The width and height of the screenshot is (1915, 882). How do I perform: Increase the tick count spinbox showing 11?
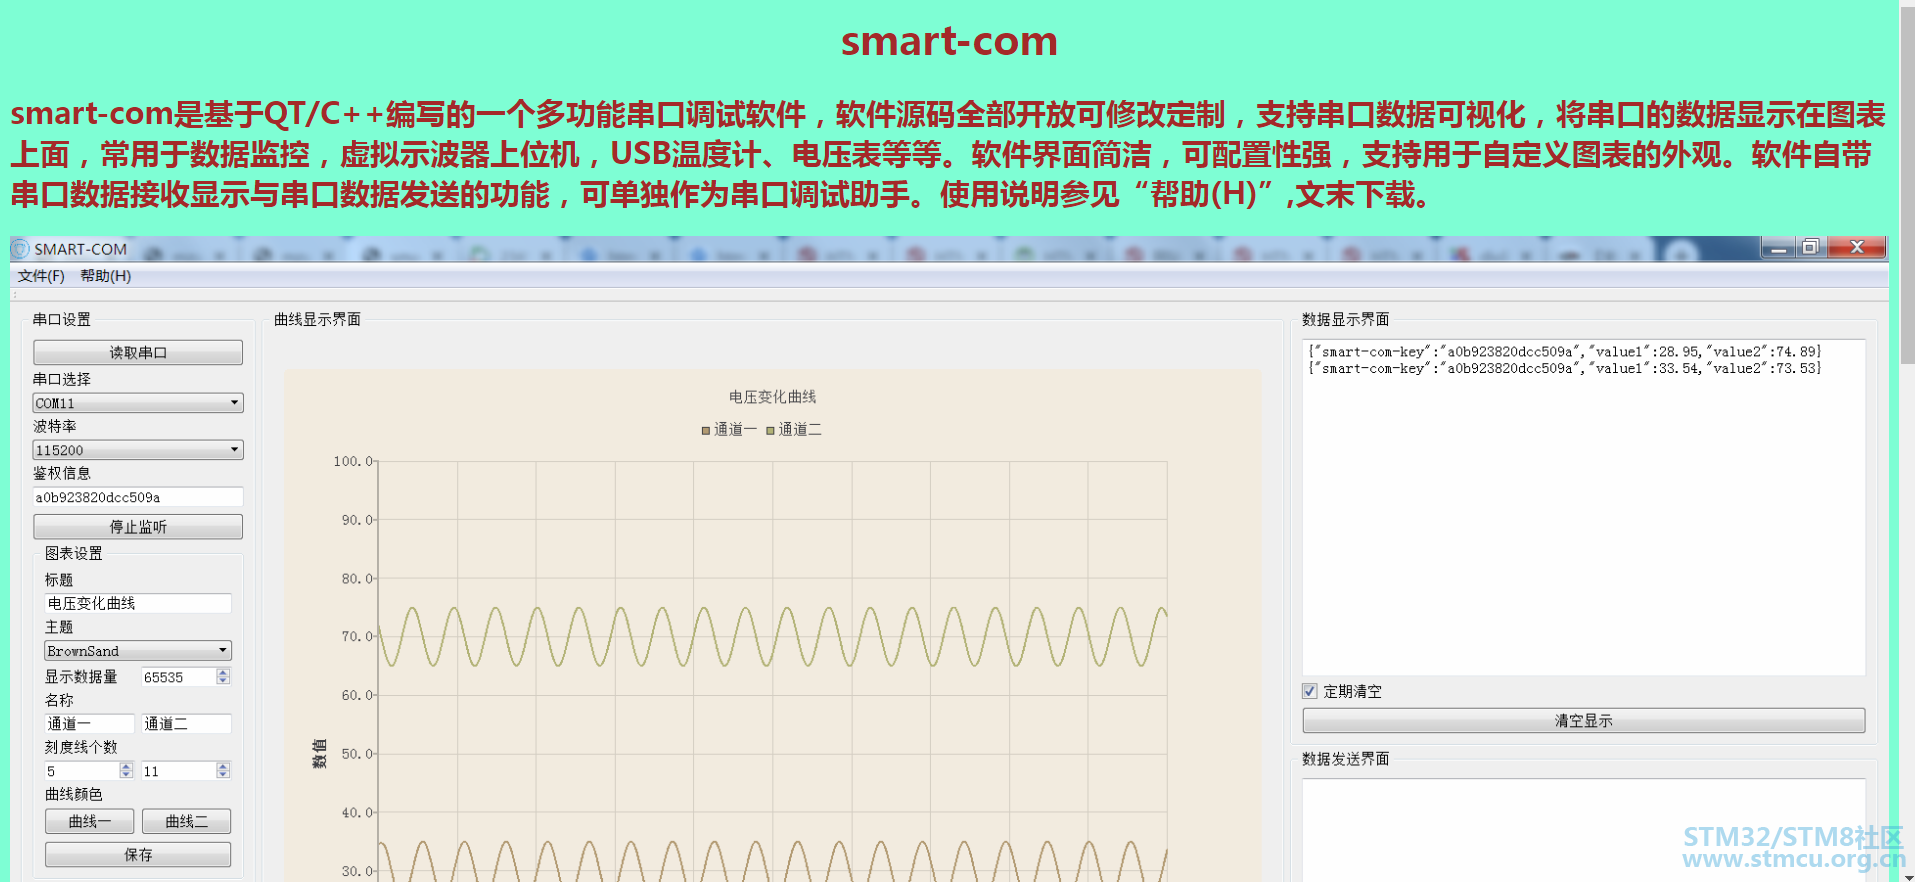click(223, 766)
